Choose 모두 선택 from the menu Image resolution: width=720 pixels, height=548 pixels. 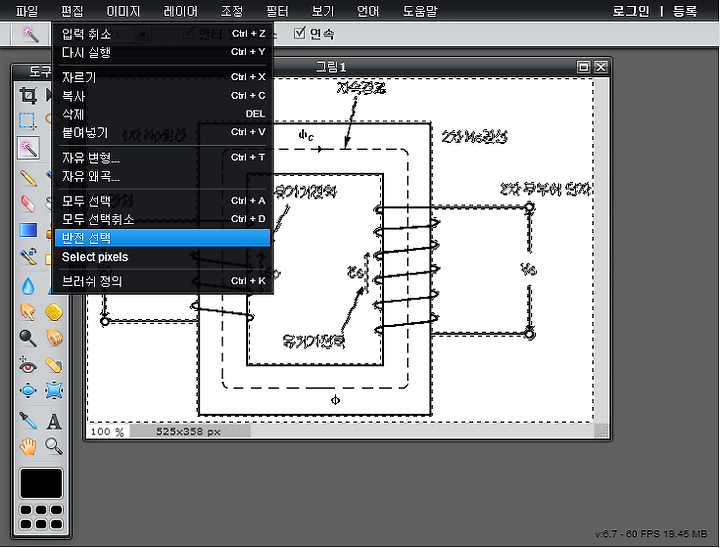[x=163, y=201]
